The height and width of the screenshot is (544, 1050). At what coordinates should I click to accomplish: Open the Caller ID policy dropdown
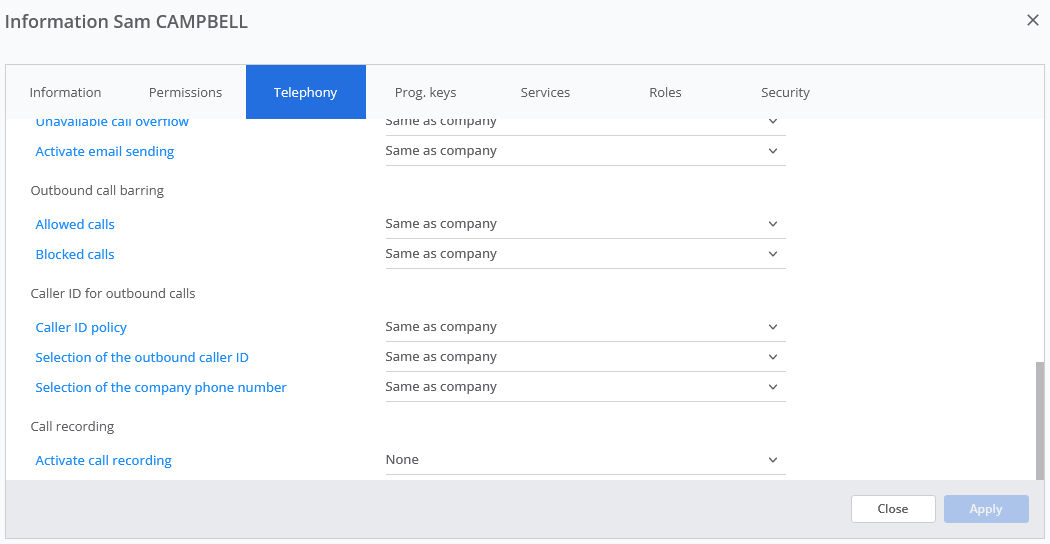click(585, 327)
